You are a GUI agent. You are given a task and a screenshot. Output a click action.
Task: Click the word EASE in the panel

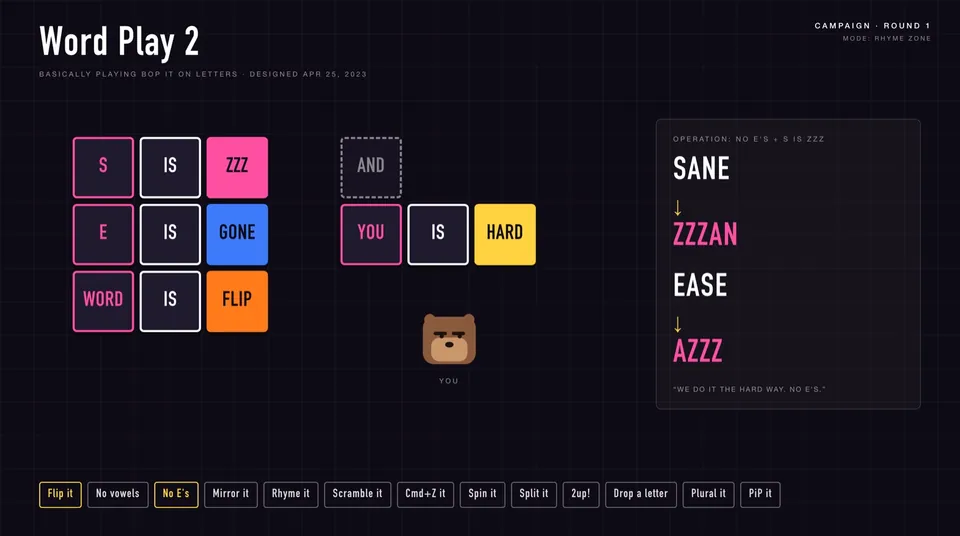coord(700,285)
